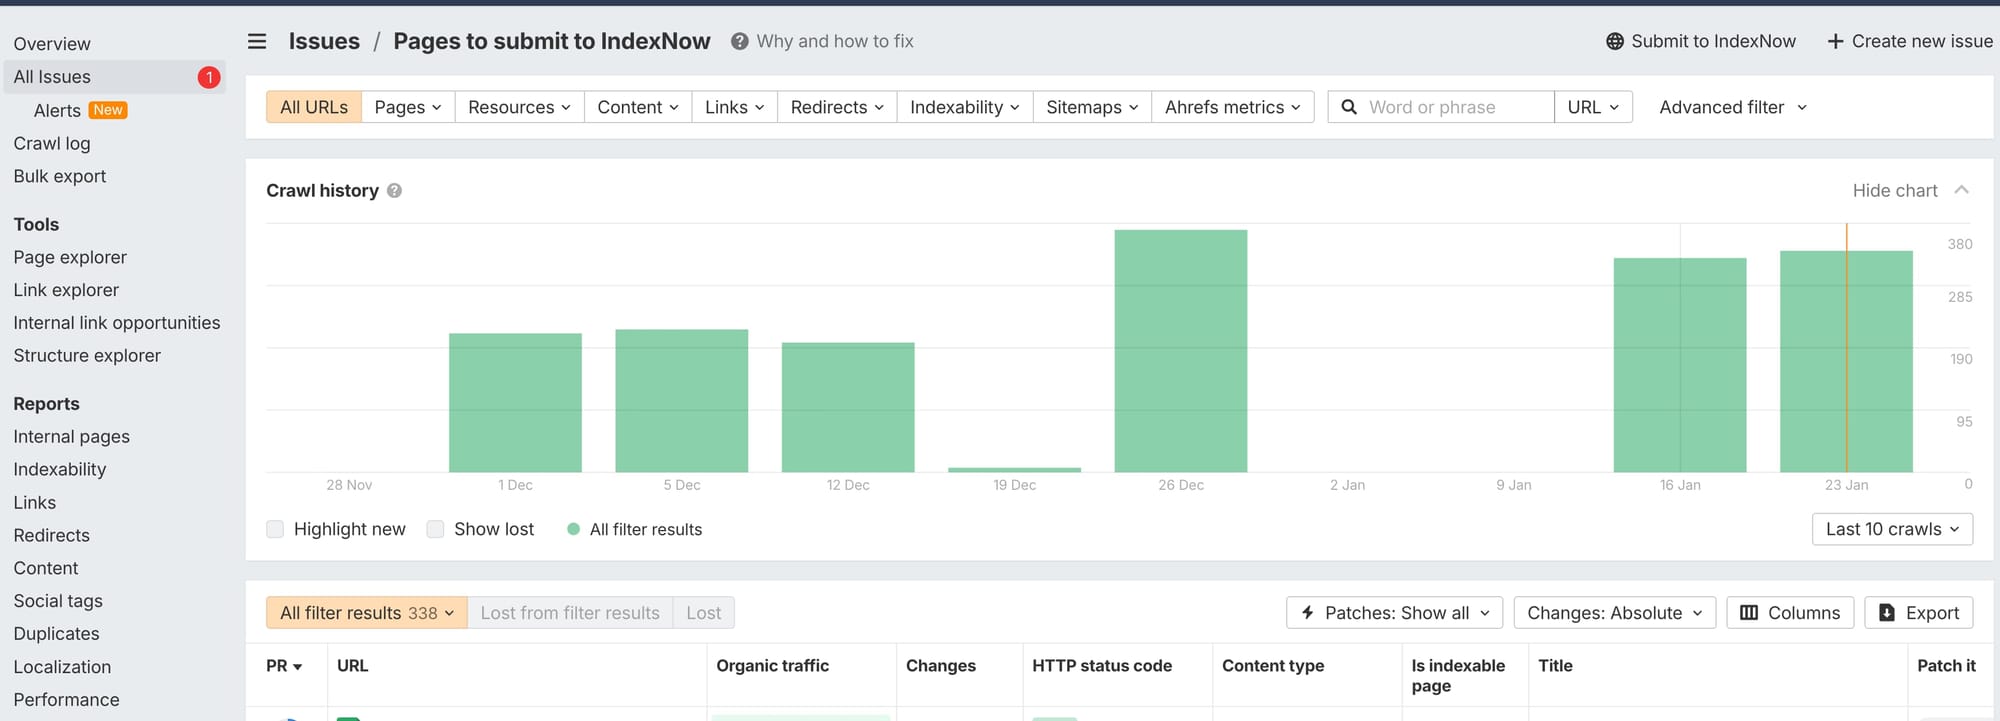Open the Changes: Absolute dropdown

(x=1614, y=613)
